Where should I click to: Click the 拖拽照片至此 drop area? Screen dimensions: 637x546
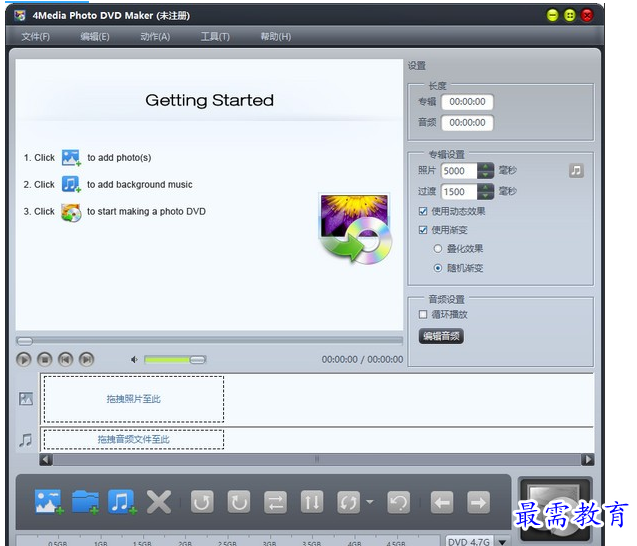[x=134, y=399]
